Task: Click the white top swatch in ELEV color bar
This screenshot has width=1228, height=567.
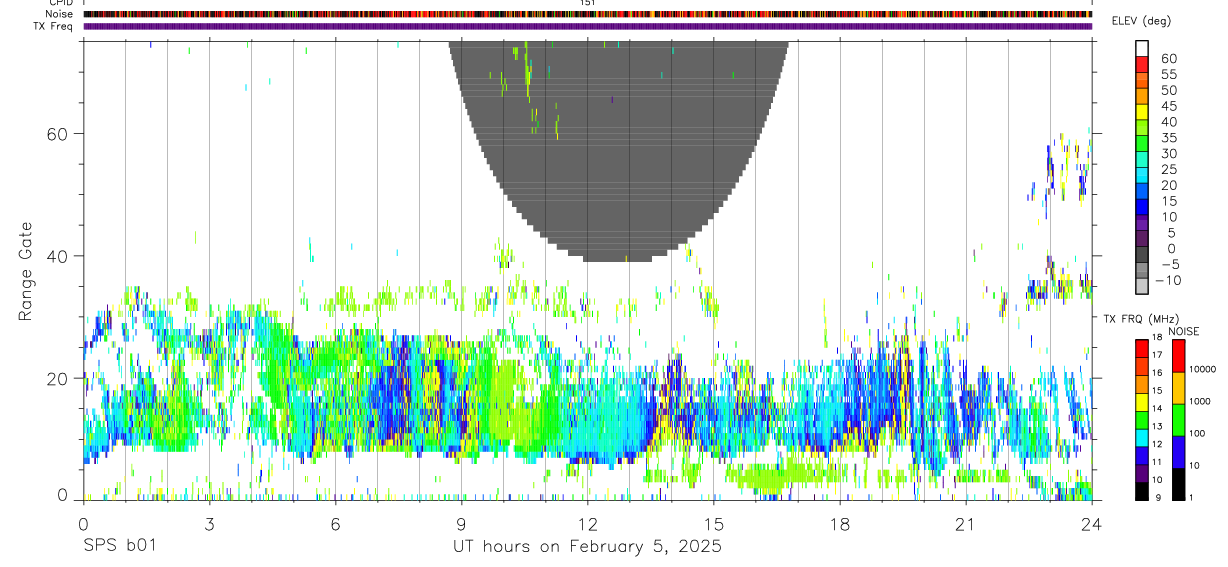Action: click(x=1142, y=49)
